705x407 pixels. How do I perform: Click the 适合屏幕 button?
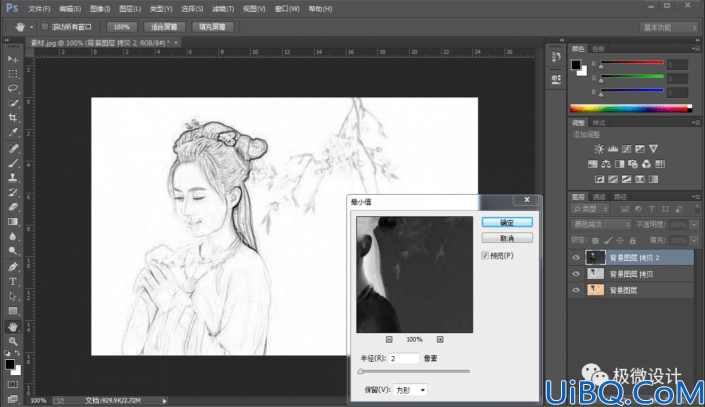(x=164, y=27)
